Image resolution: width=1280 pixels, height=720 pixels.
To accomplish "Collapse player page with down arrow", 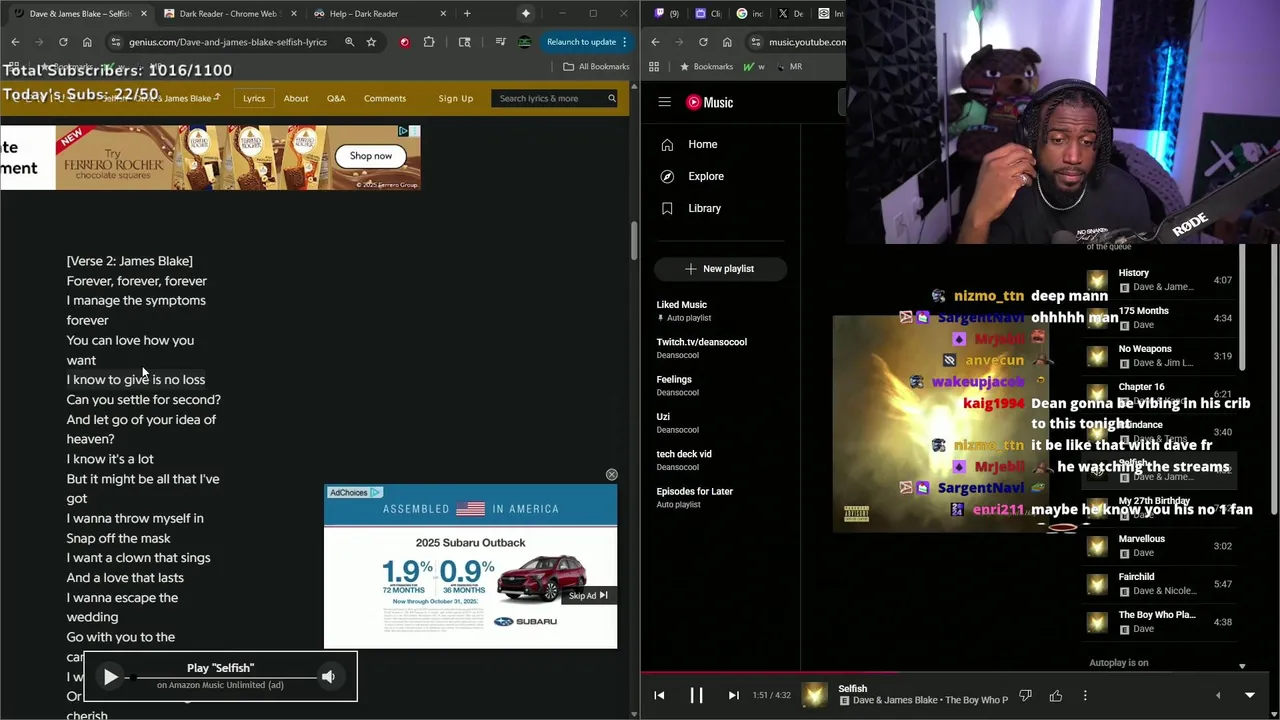I will [x=1249, y=695].
